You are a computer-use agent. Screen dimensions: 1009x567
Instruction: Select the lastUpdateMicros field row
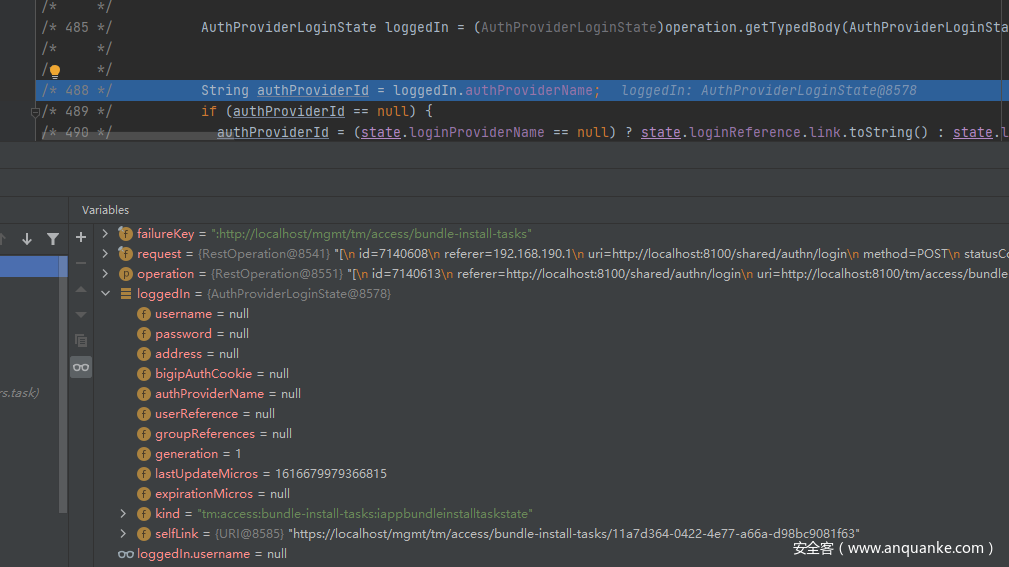click(x=270, y=474)
